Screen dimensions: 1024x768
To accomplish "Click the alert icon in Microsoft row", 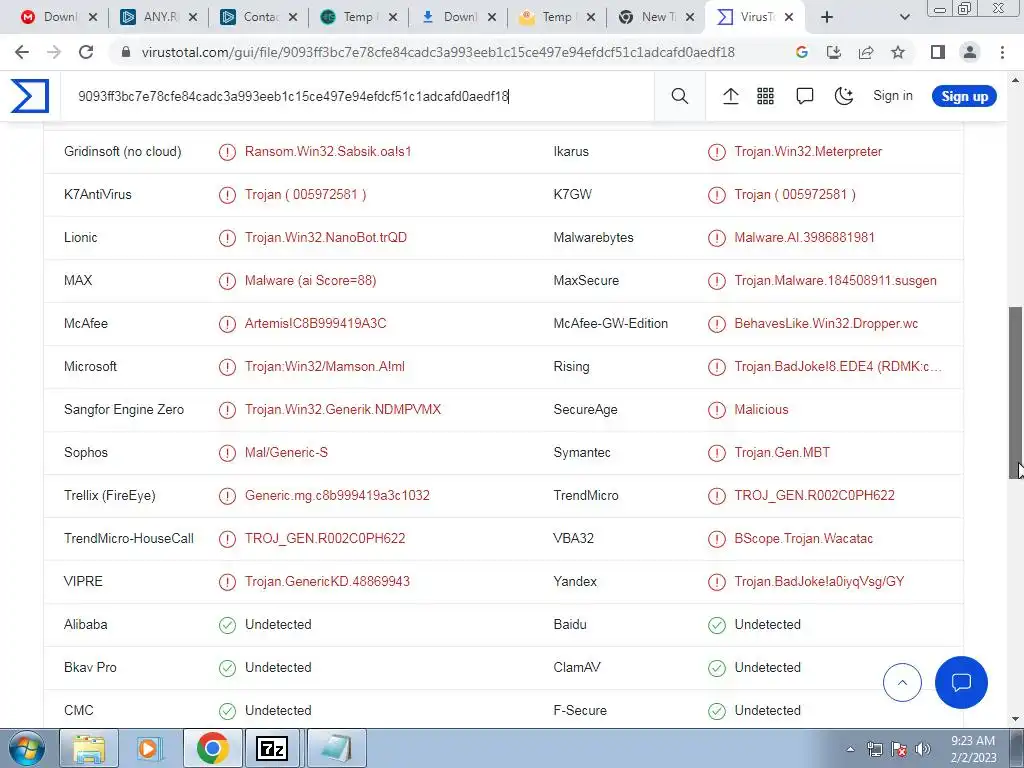I will pos(227,367).
